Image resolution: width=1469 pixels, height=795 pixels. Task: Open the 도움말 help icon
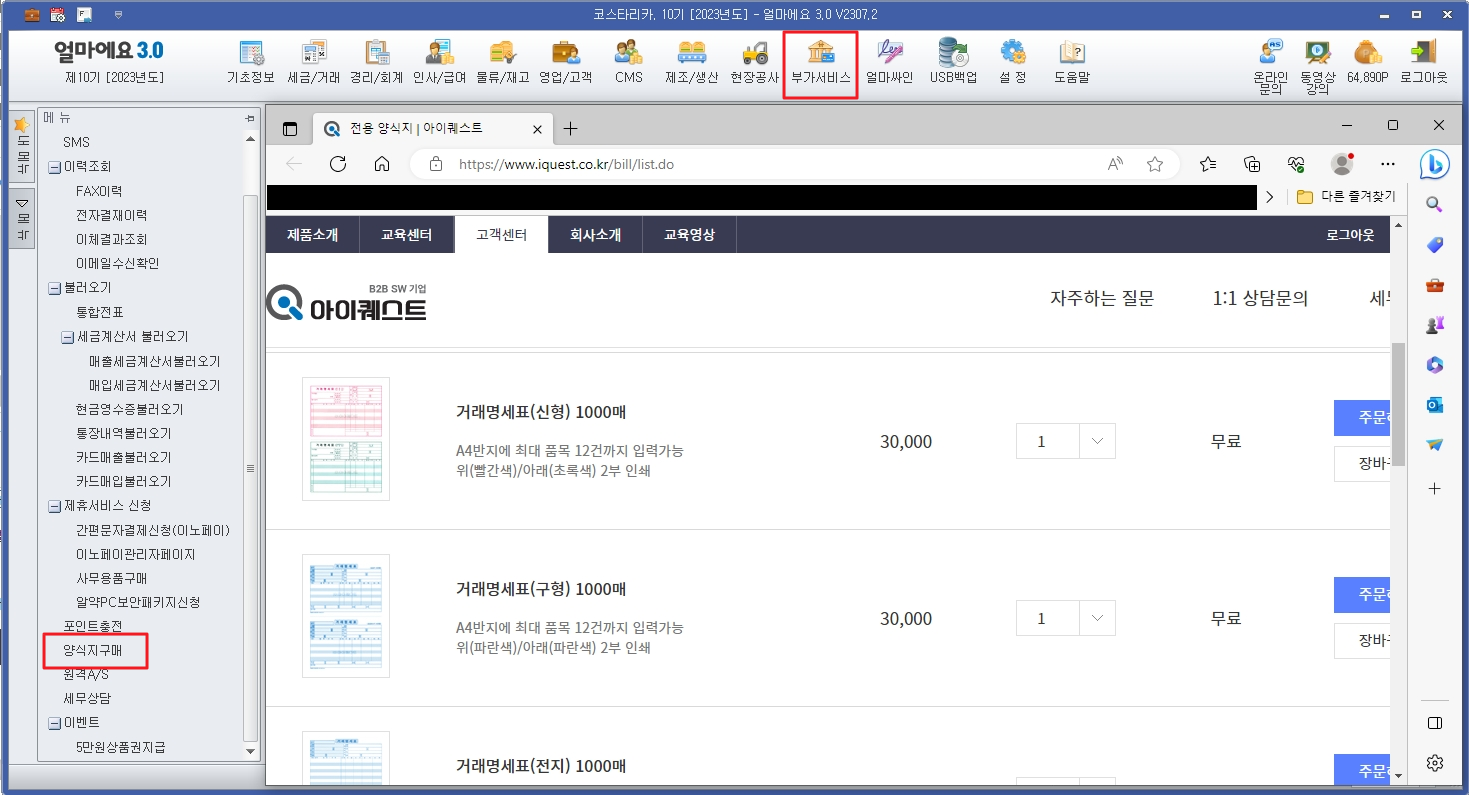tap(1071, 62)
